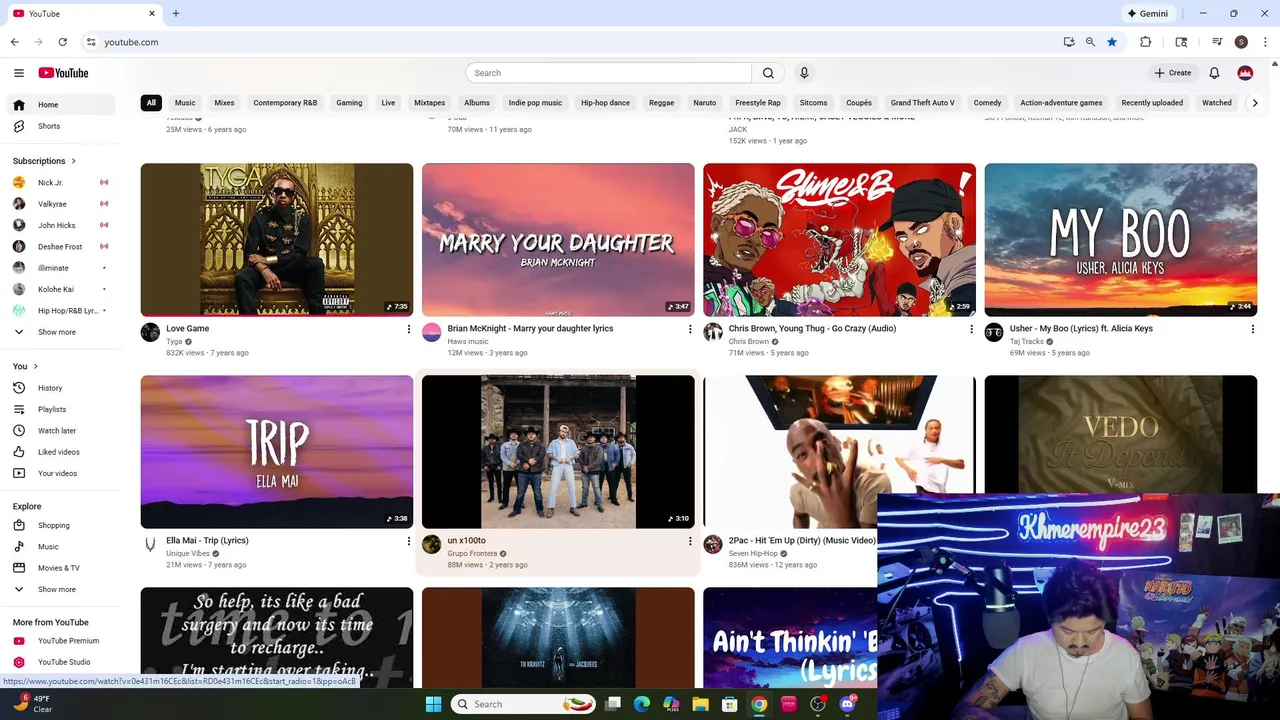Open the Gemini button in Chrome
The height and width of the screenshot is (720, 1280).
(x=1147, y=14)
